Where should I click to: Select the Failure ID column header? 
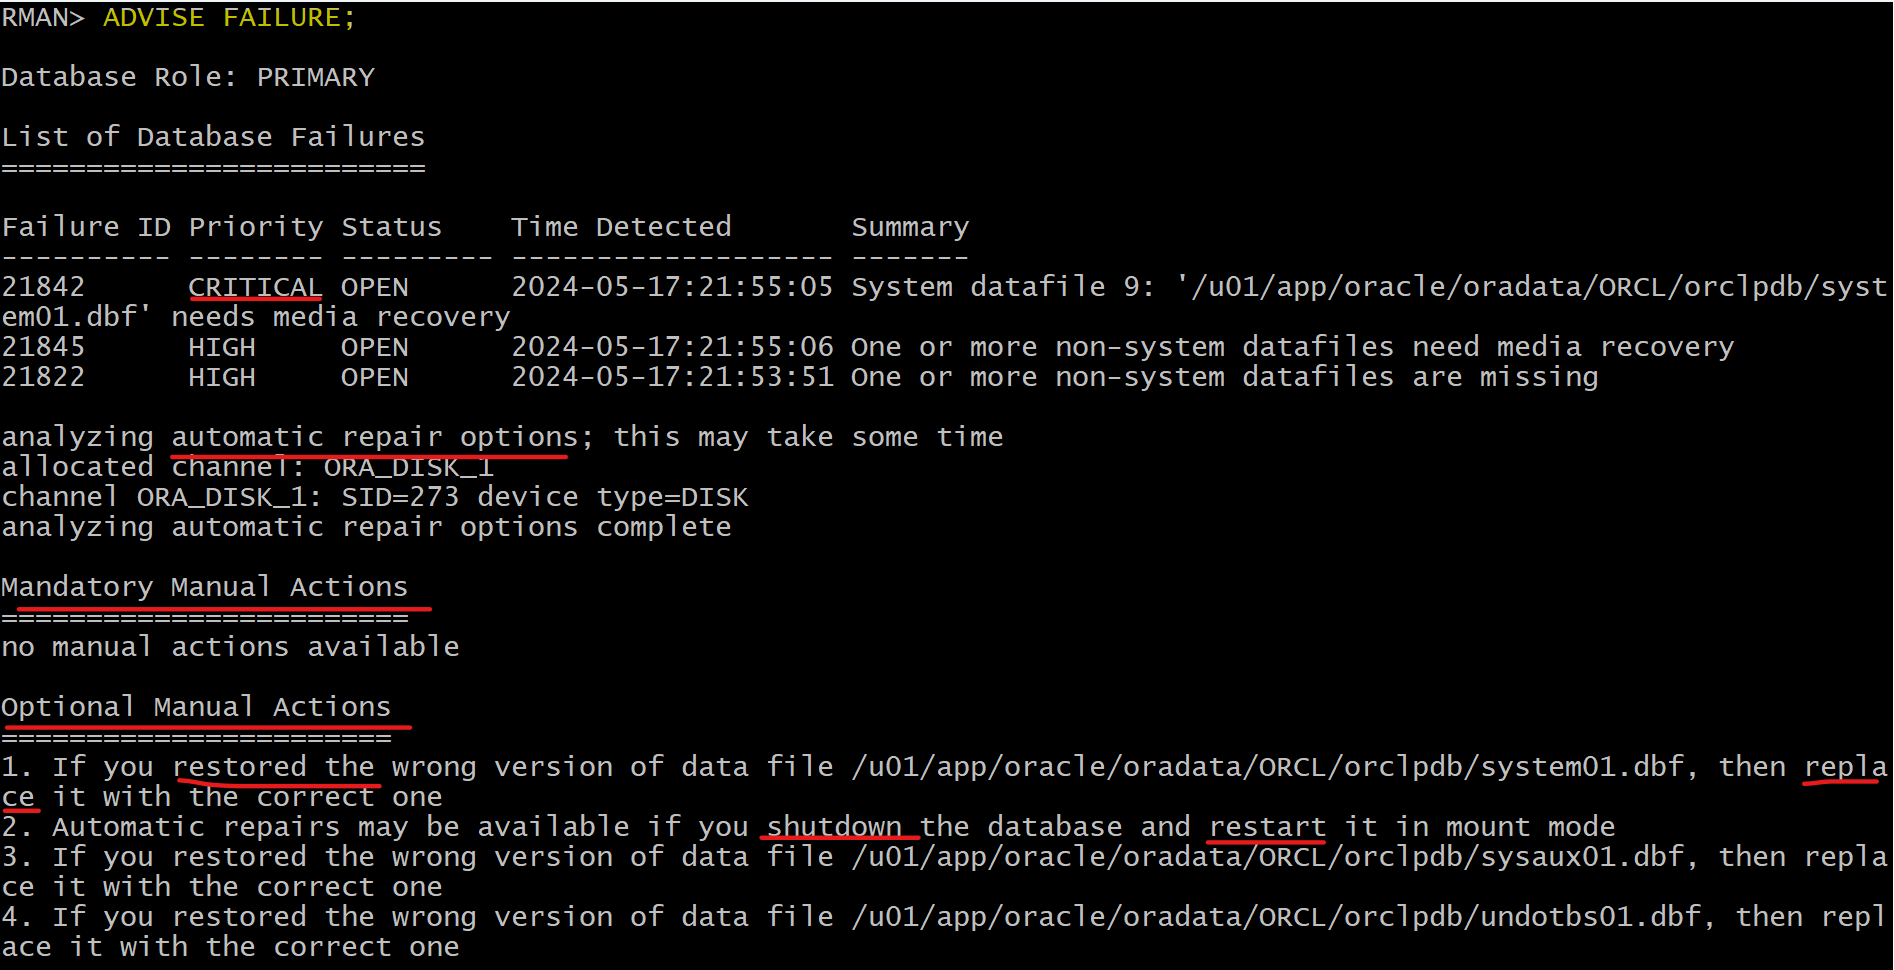pos(86,227)
